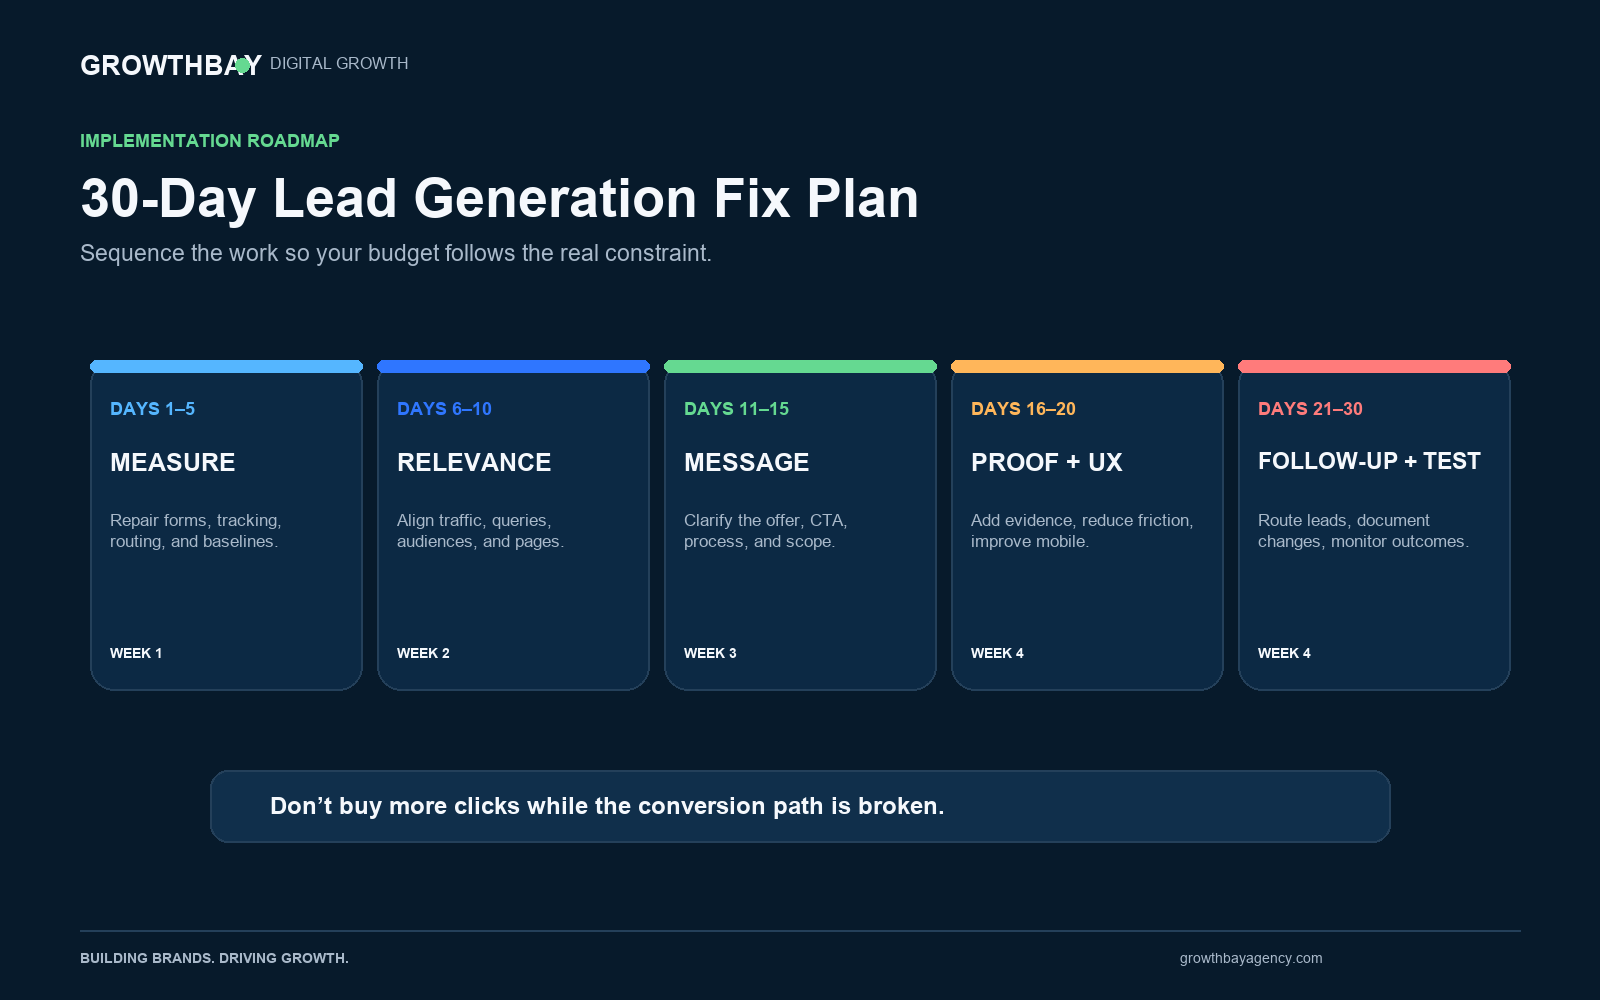Click the green dot in the logo
Screen dimensions: 1600x1000
point(242,65)
